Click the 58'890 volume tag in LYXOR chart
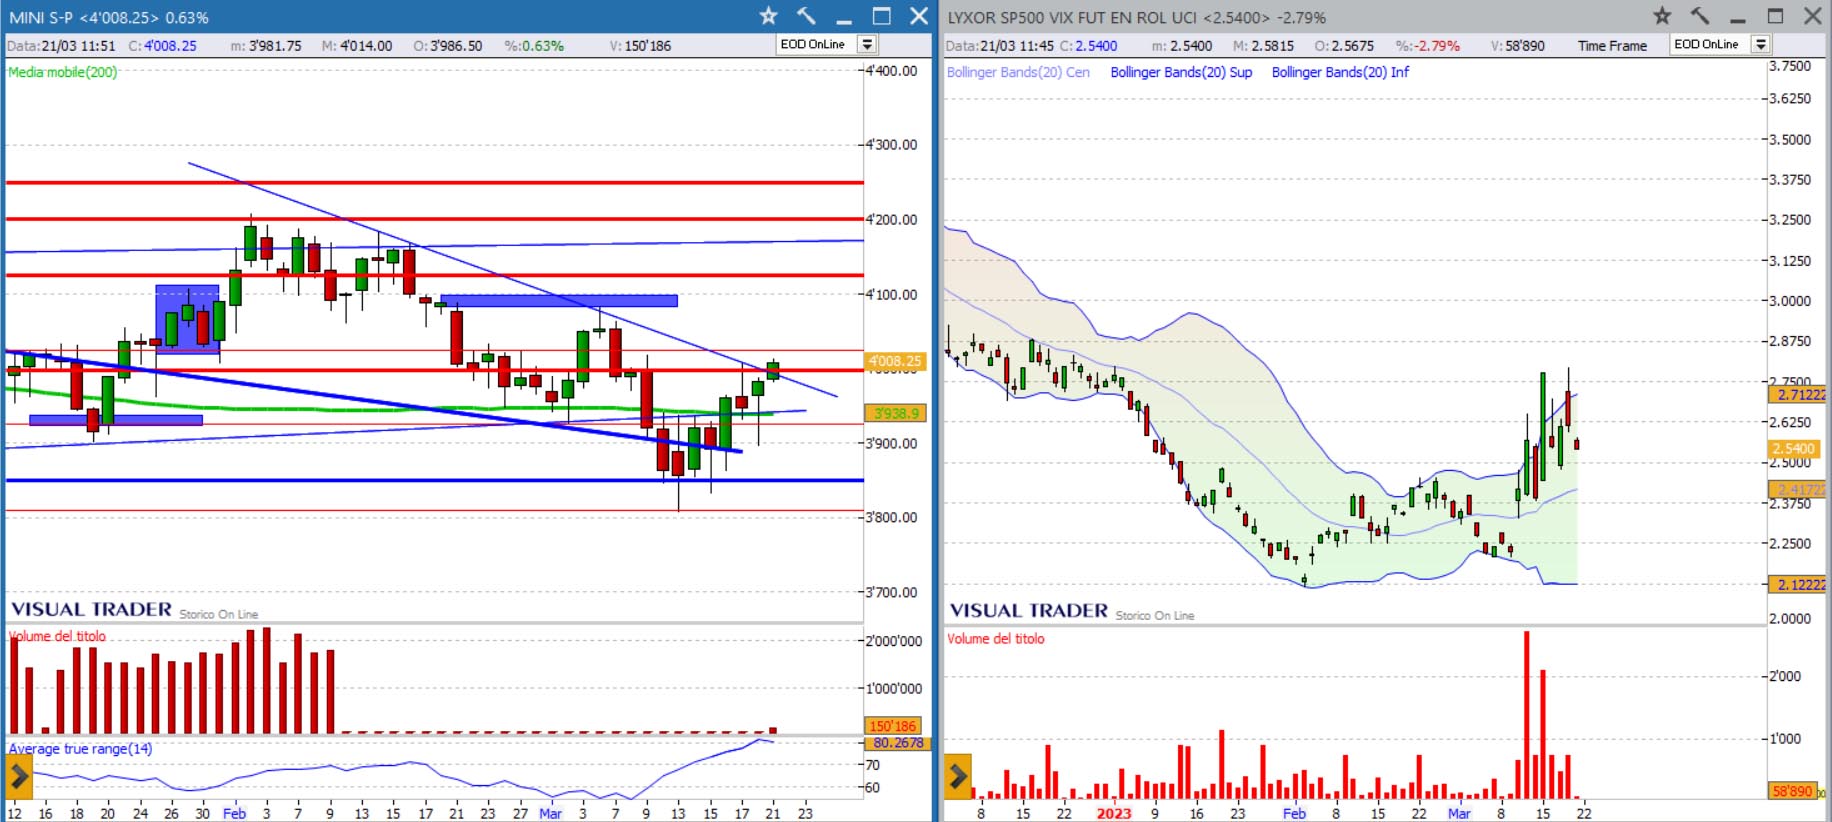This screenshot has width=1832, height=822. (1792, 791)
